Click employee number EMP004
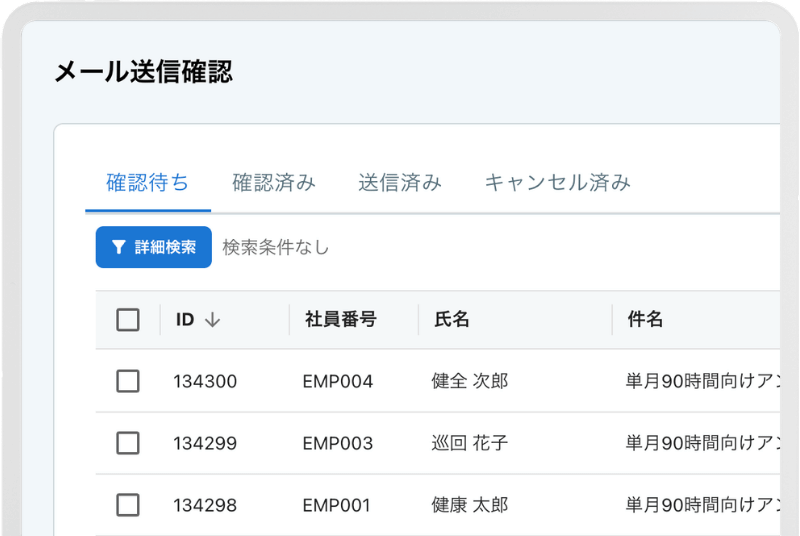 tap(338, 381)
